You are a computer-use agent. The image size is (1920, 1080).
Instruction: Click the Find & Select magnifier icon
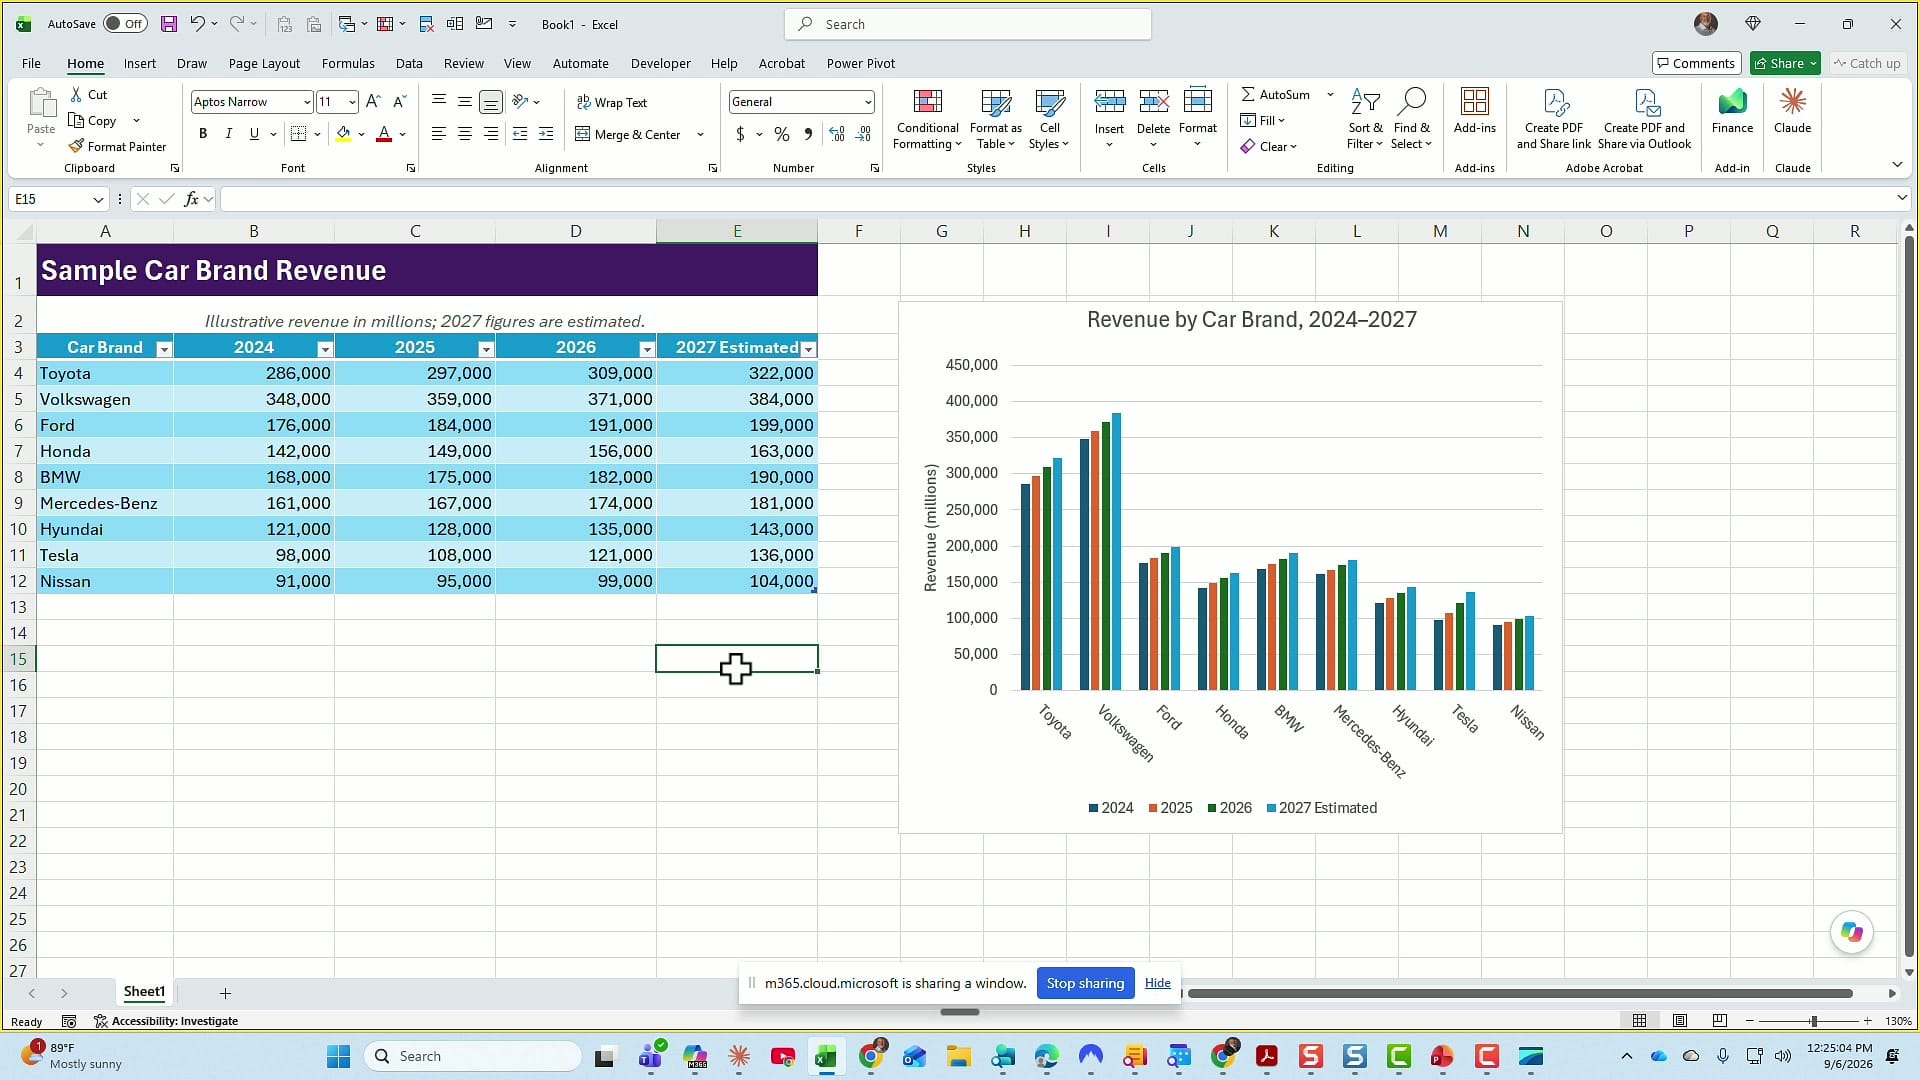1411,102
